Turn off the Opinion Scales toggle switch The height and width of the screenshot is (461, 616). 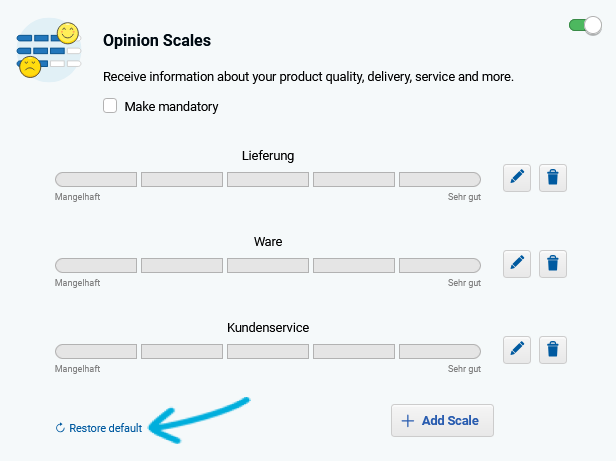point(585,26)
